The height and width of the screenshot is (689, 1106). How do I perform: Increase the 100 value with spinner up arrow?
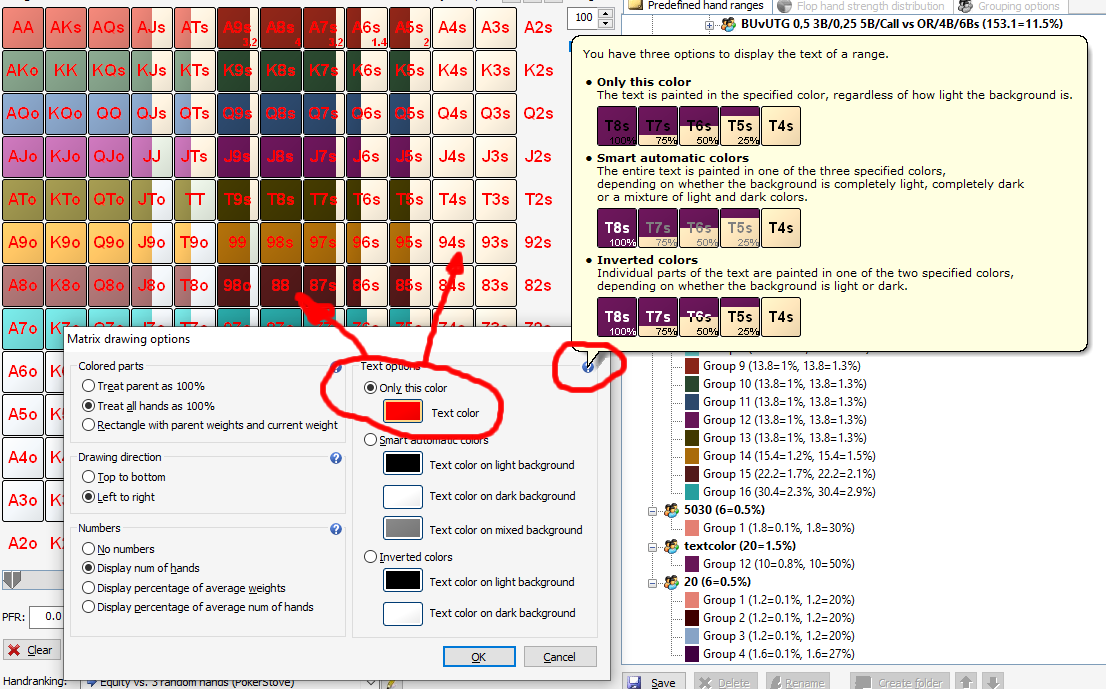(605, 13)
